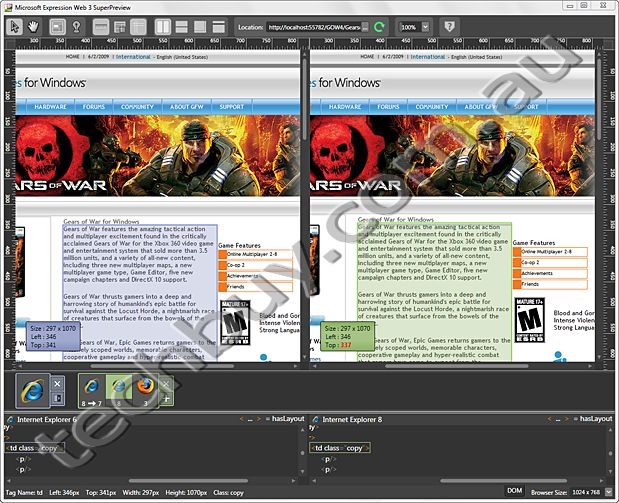Toggle the highlighted table-layout icon left of side-by-side
This screenshot has height=503, width=619.
[138, 27]
